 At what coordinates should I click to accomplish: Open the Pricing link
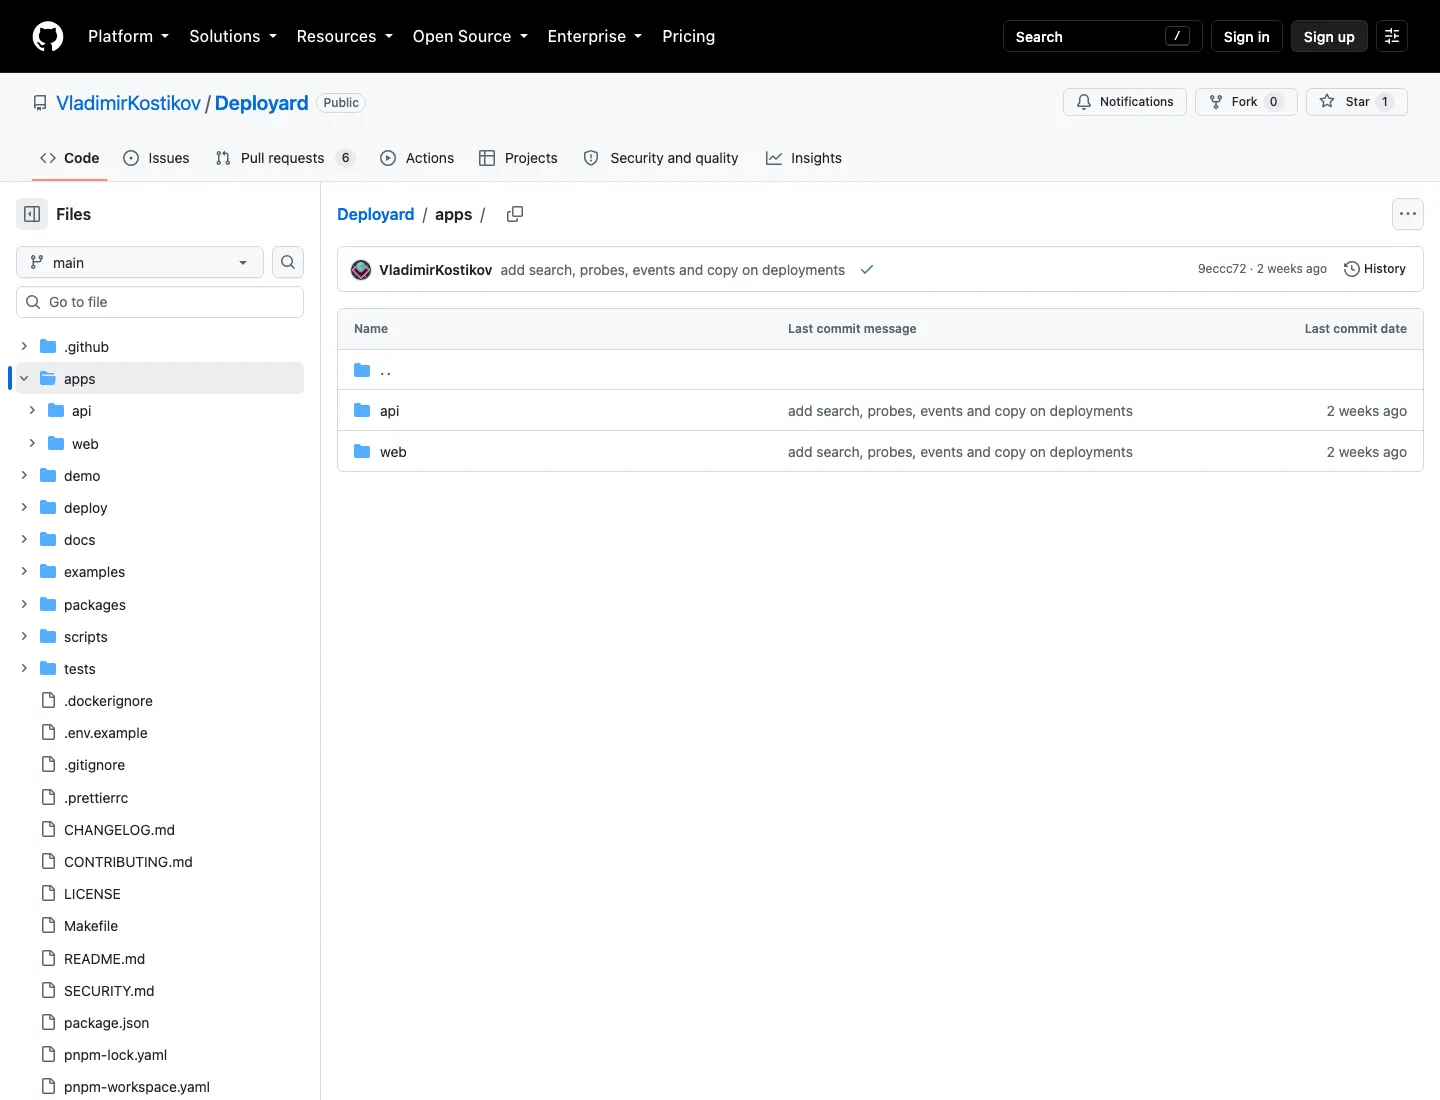pyautogui.click(x=688, y=37)
